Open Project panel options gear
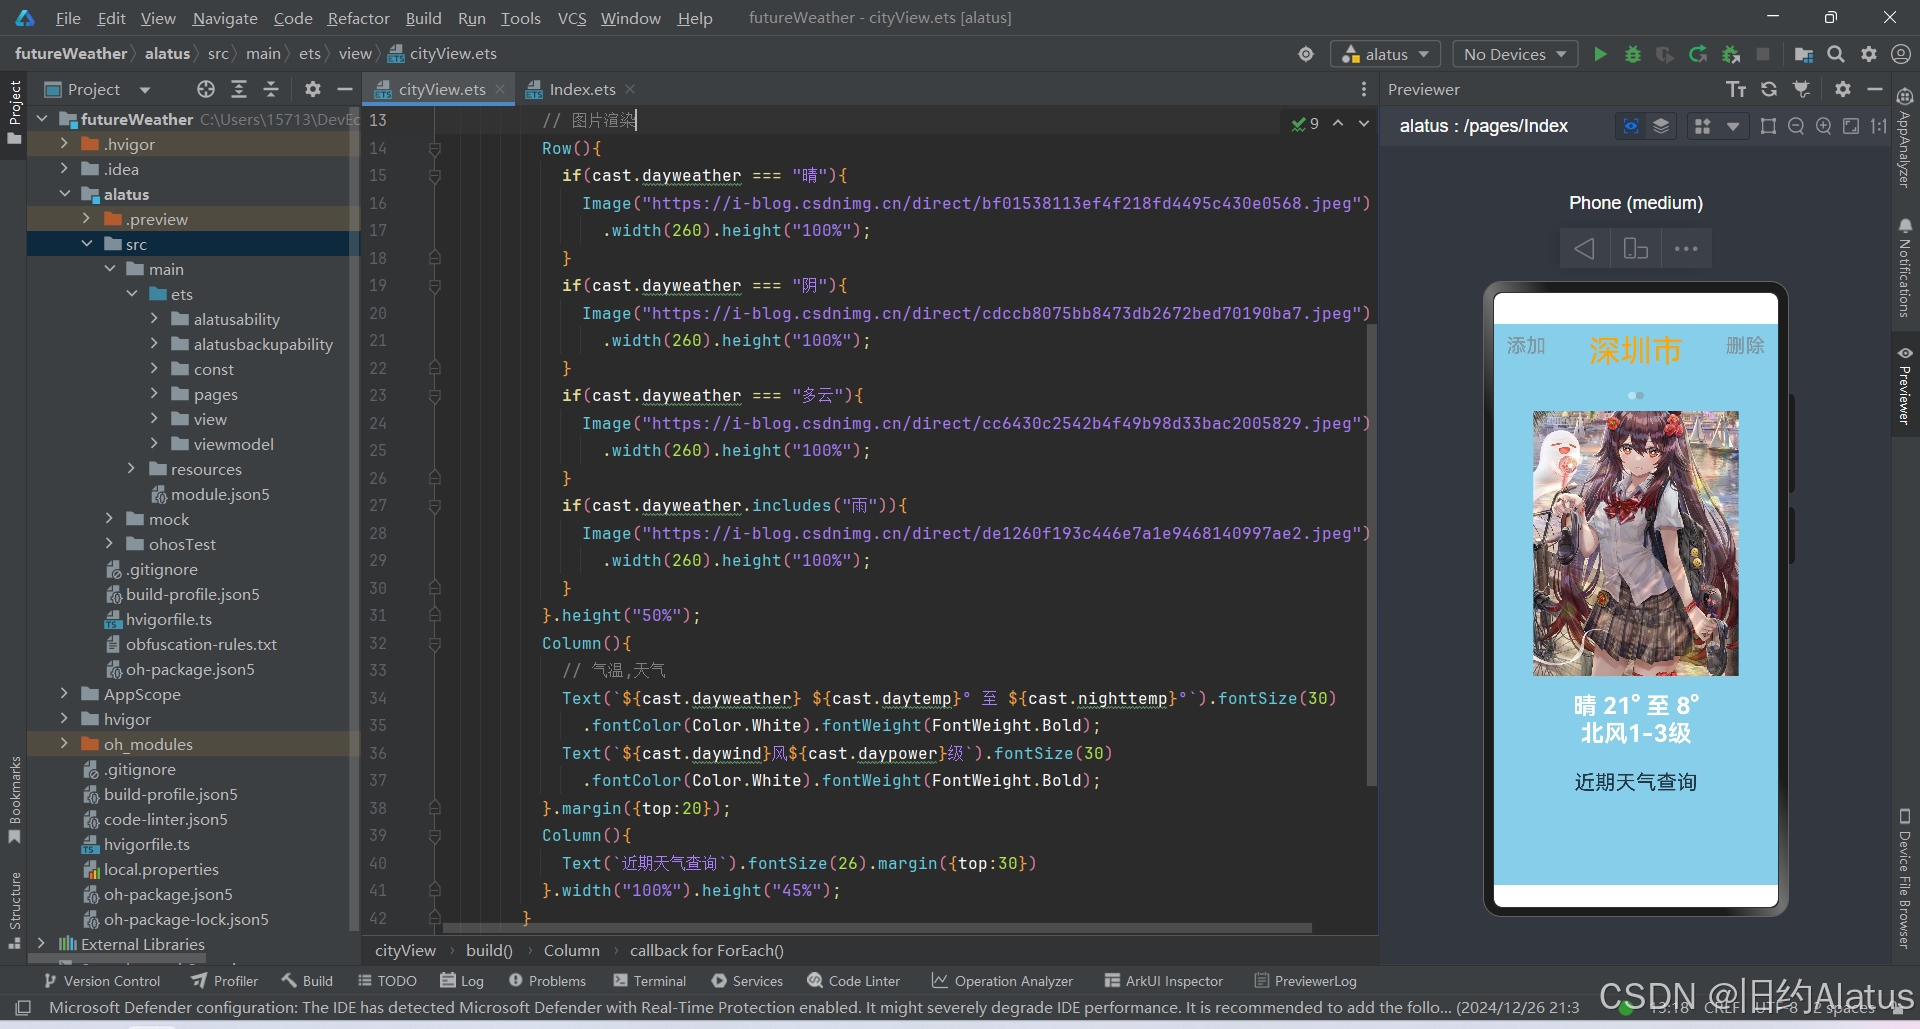 click(x=313, y=89)
